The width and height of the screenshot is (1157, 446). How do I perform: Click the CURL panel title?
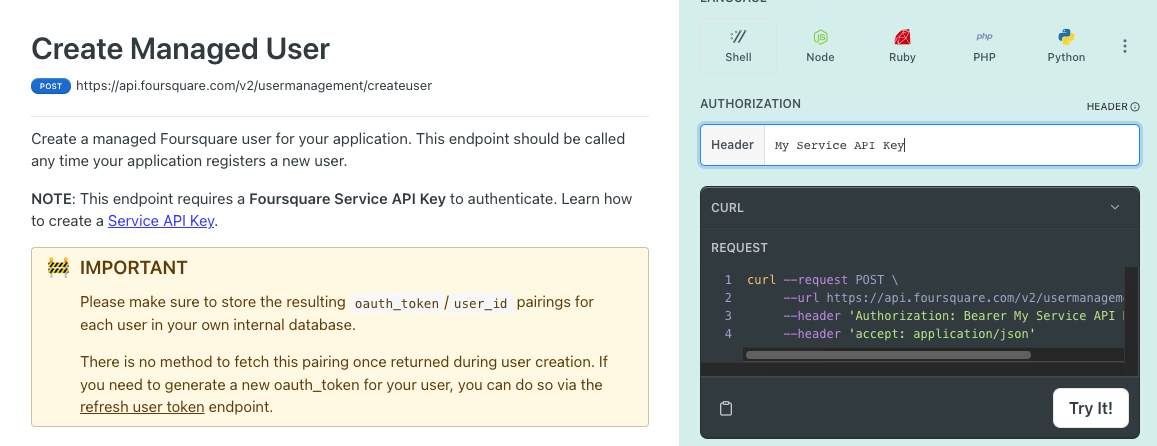point(728,208)
